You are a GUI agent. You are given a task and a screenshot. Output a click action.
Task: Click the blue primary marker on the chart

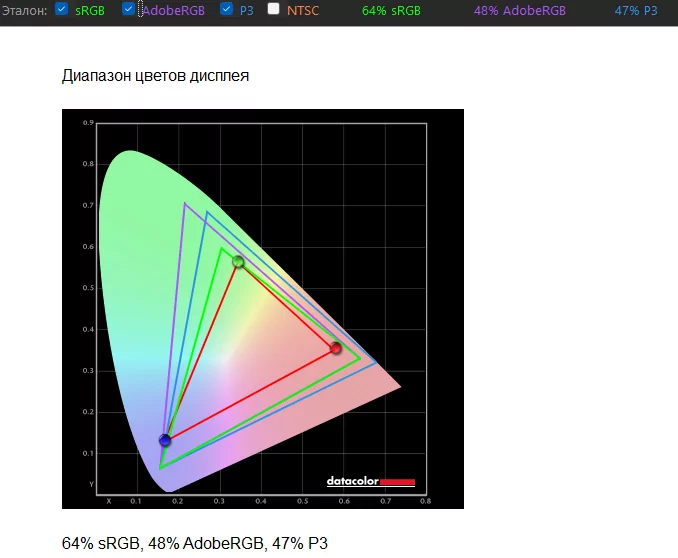click(165, 440)
